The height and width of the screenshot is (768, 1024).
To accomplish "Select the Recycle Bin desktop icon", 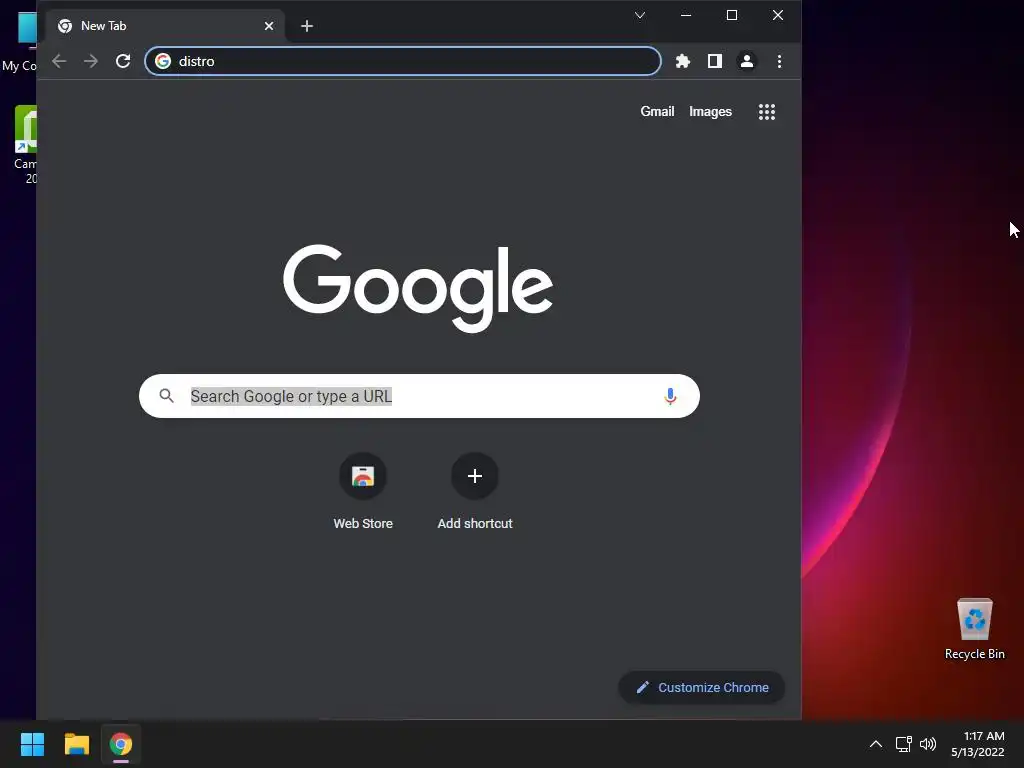I will (974, 629).
